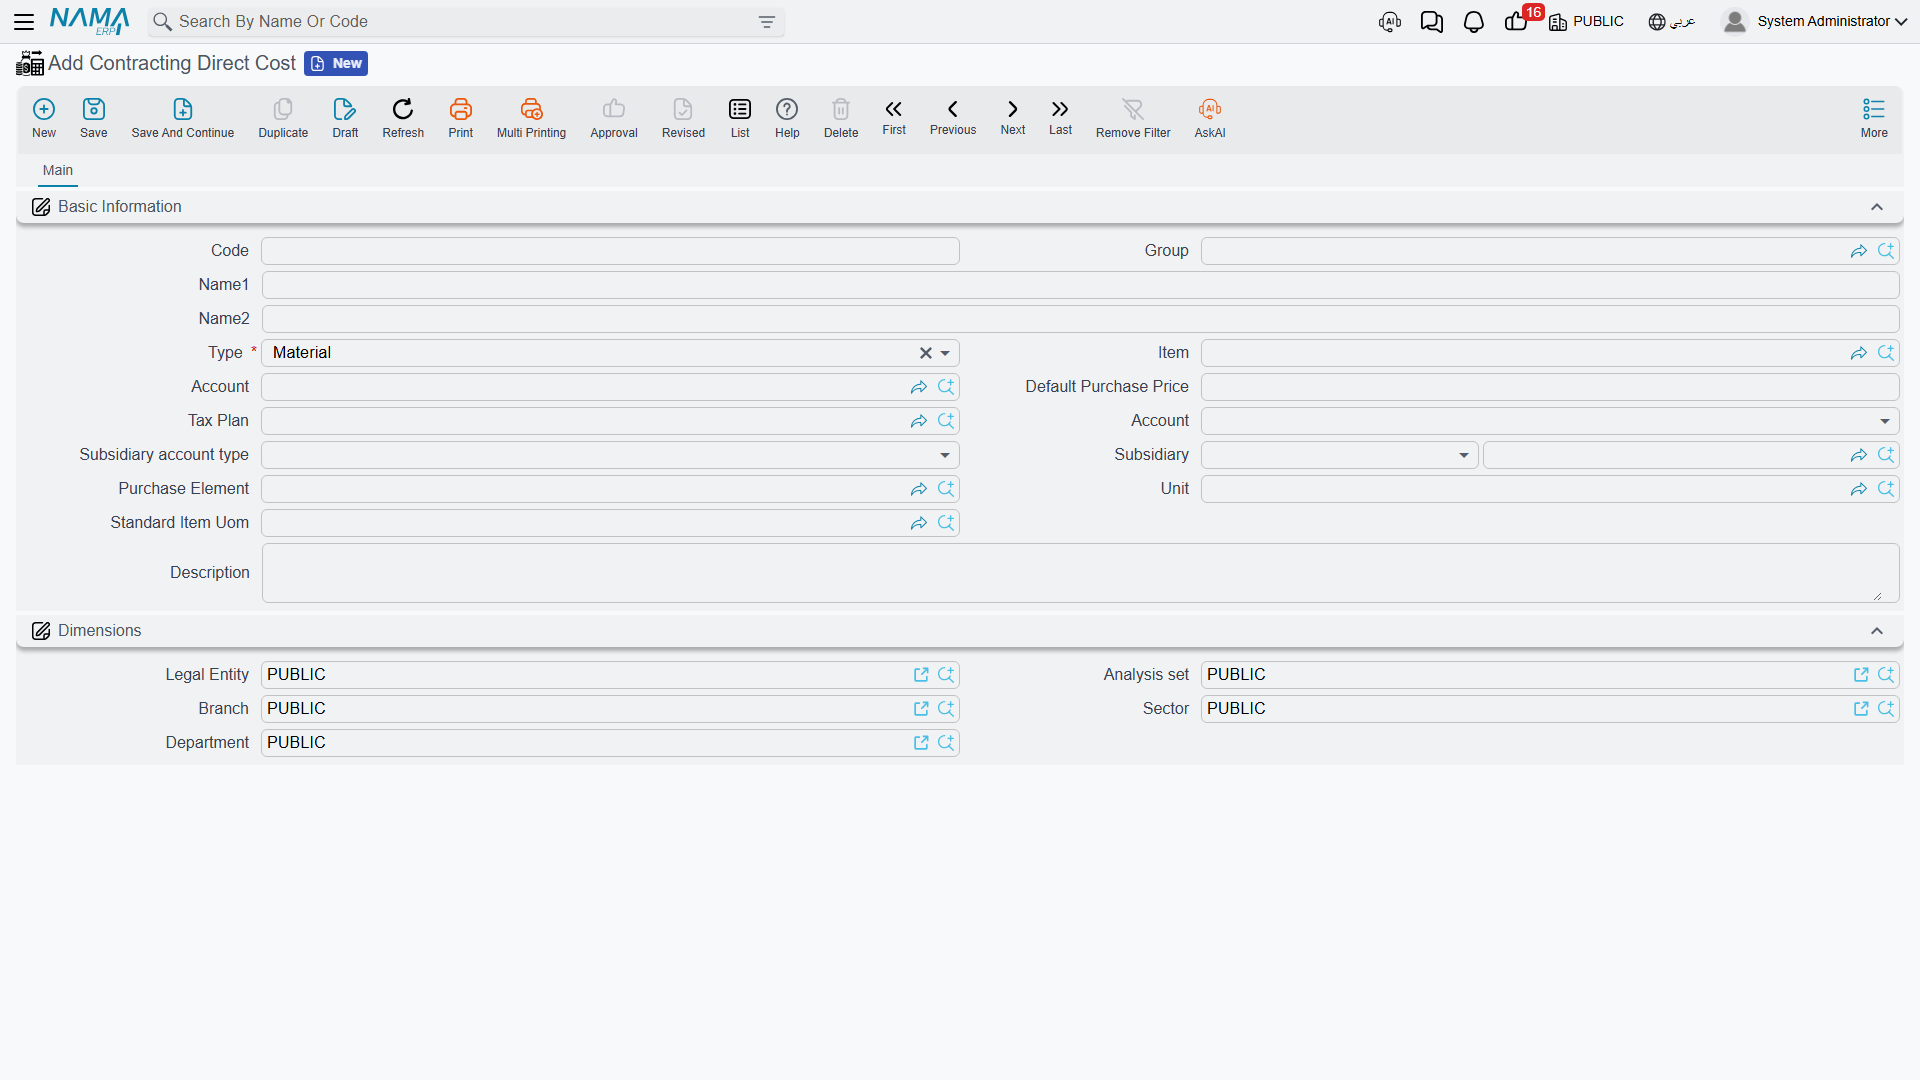The width and height of the screenshot is (1920, 1080).
Task: Open the Type dropdown arrow
Action: coord(945,353)
